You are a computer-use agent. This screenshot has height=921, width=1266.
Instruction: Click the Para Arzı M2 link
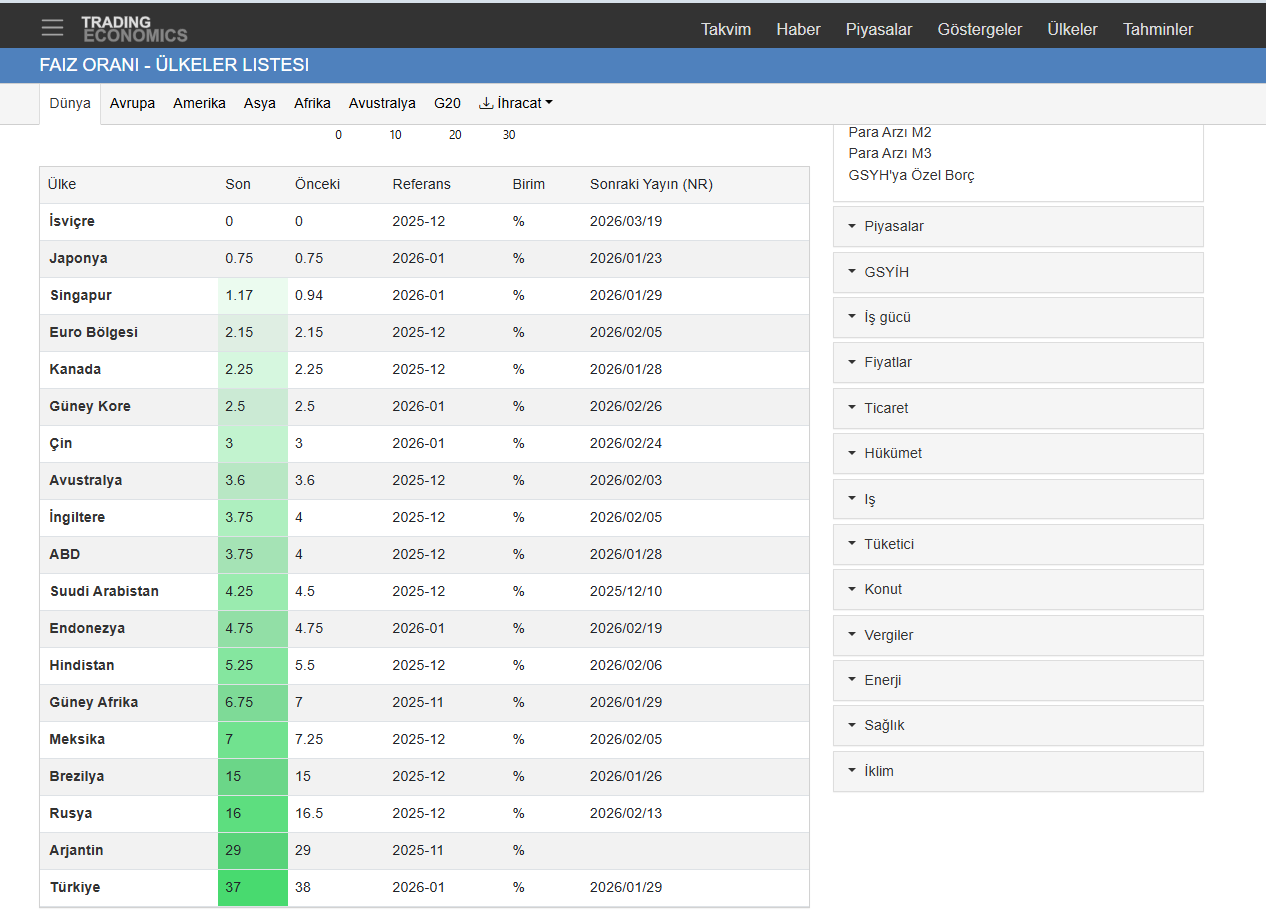click(890, 132)
